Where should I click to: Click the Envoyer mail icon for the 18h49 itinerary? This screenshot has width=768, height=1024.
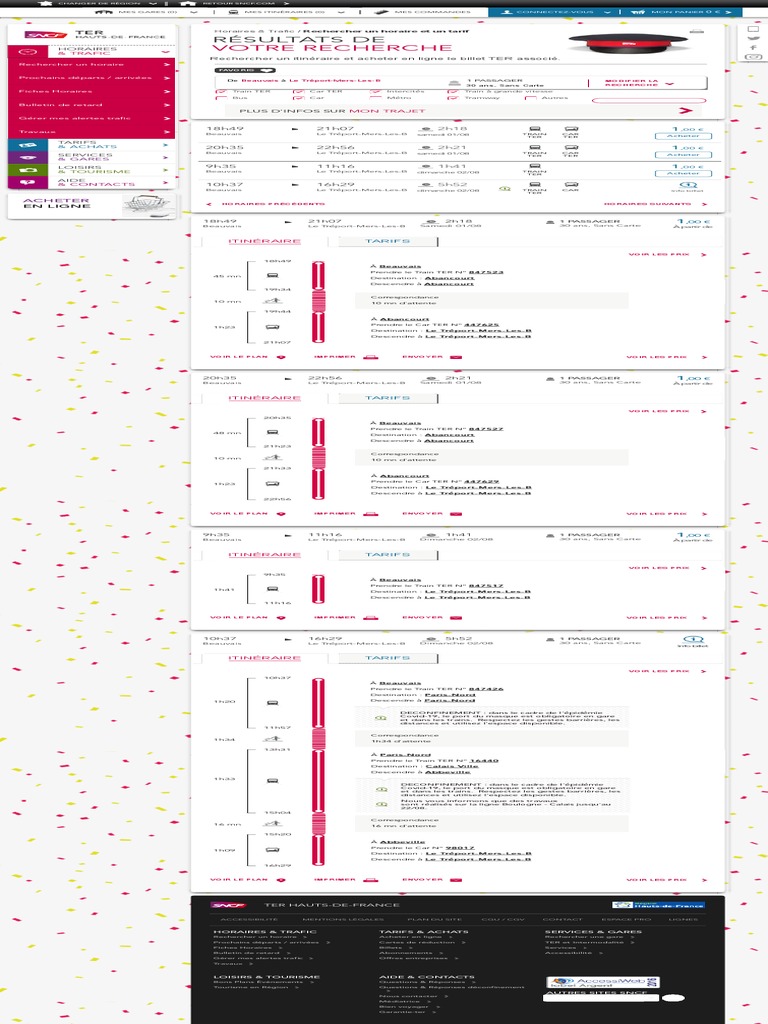click(456, 357)
